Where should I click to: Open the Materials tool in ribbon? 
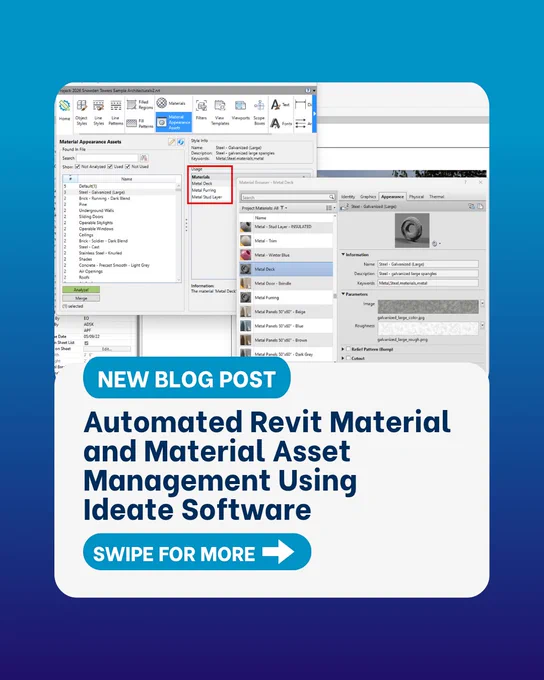pyautogui.click(x=171, y=103)
